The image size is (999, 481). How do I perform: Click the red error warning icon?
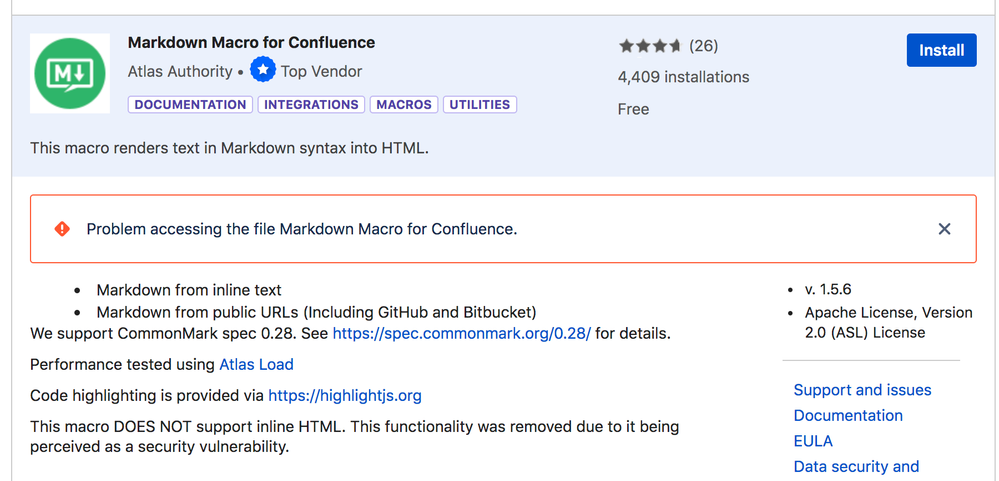point(62,229)
